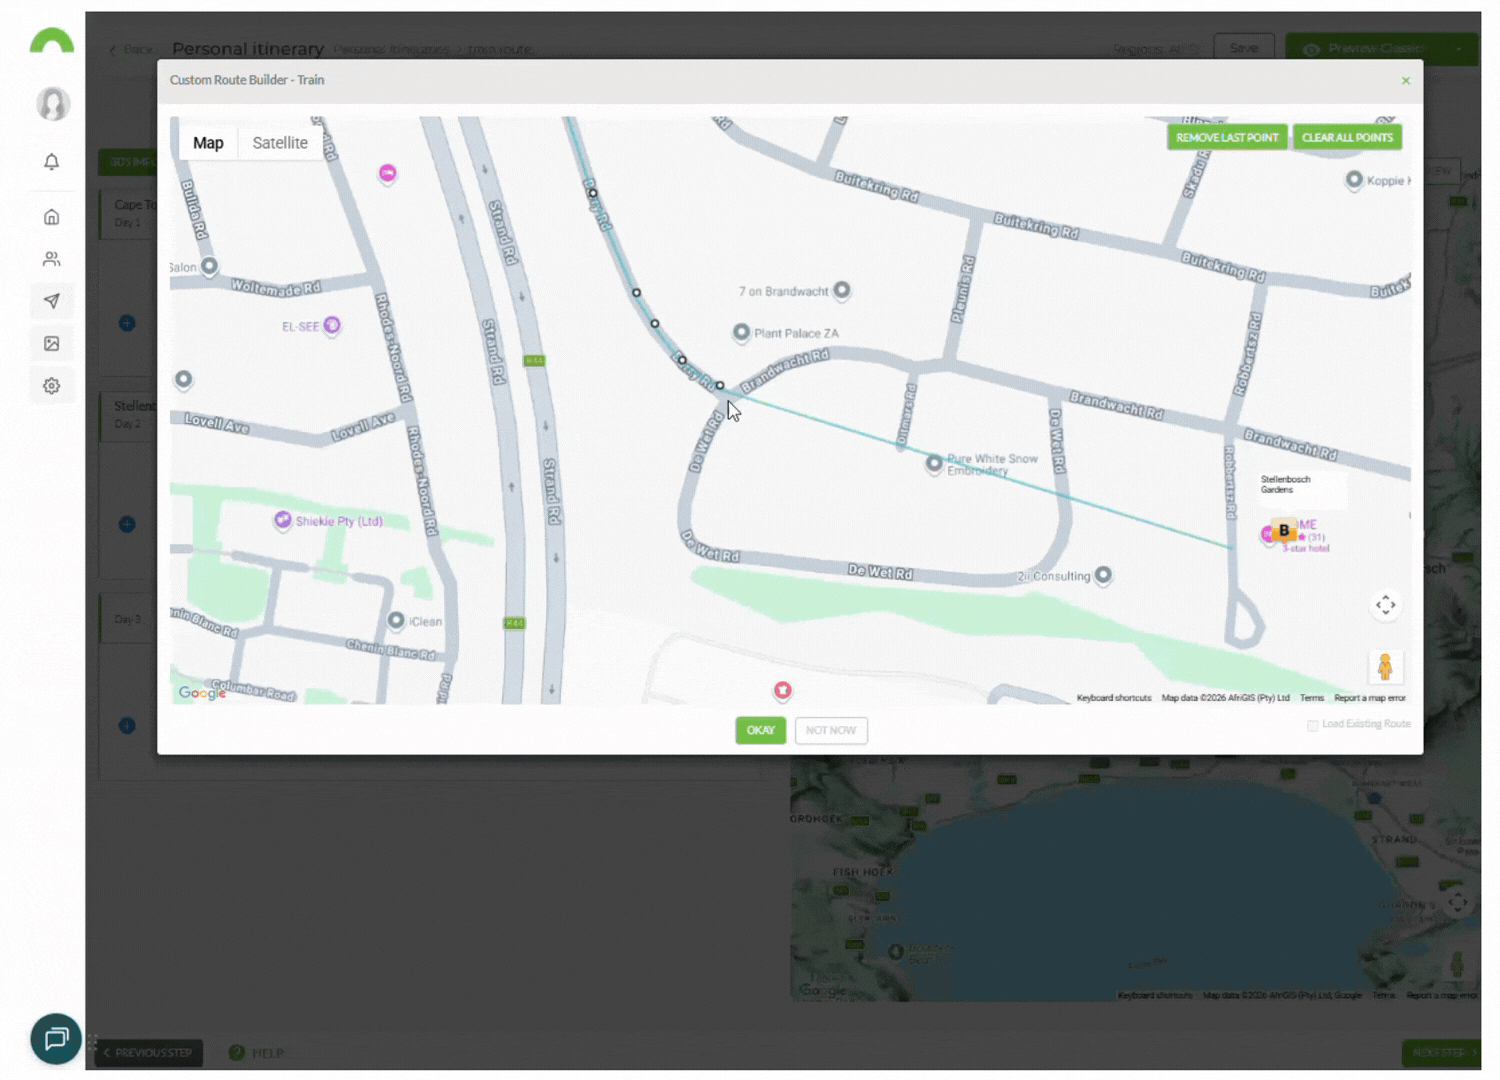The width and height of the screenshot is (1500, 1080).
Task: Click the Back link in header
Action: [x=132, y=50]
